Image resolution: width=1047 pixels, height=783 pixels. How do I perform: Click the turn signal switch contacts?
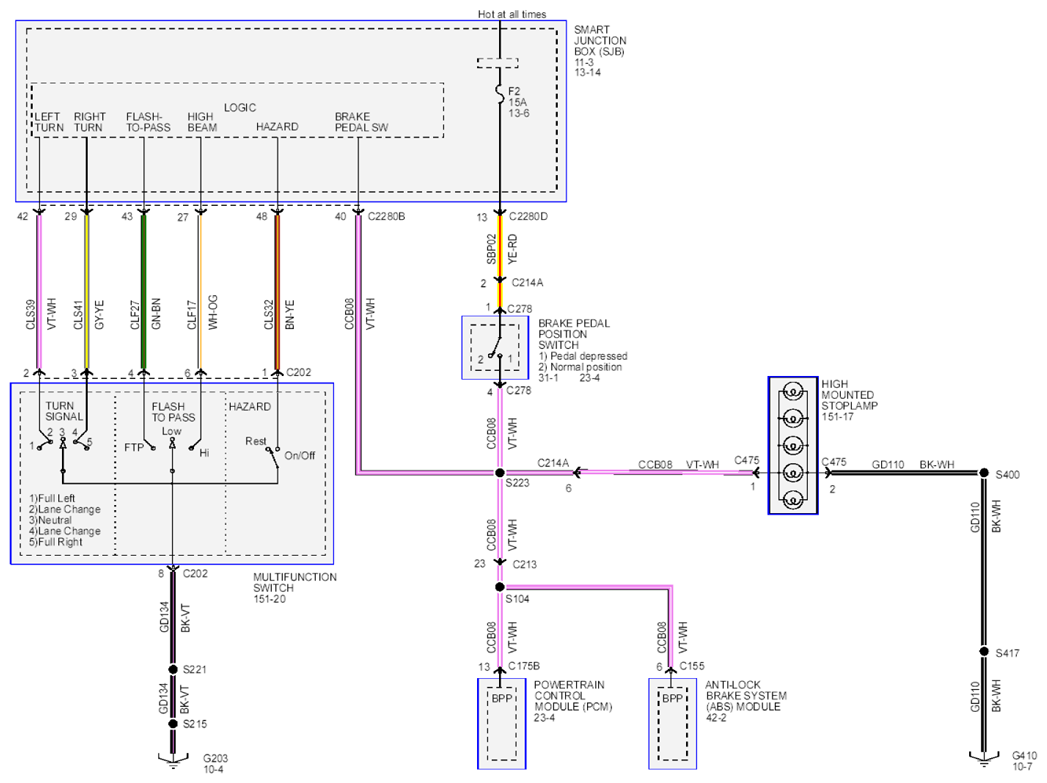(63, 442)
